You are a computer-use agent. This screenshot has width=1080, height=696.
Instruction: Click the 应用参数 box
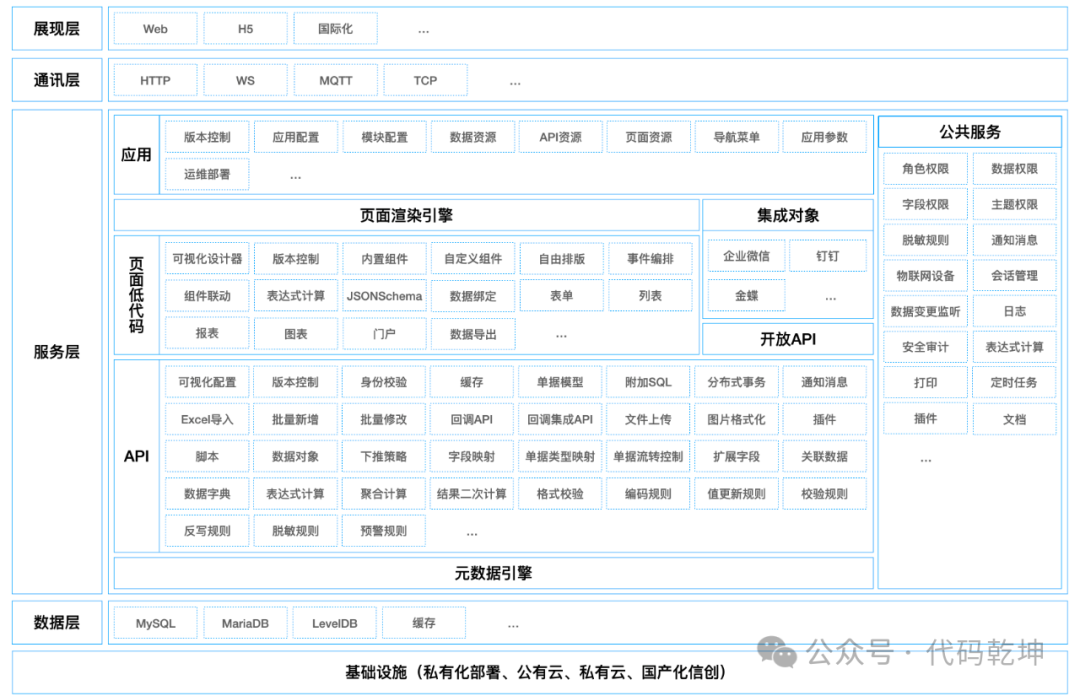click(824, 137)
